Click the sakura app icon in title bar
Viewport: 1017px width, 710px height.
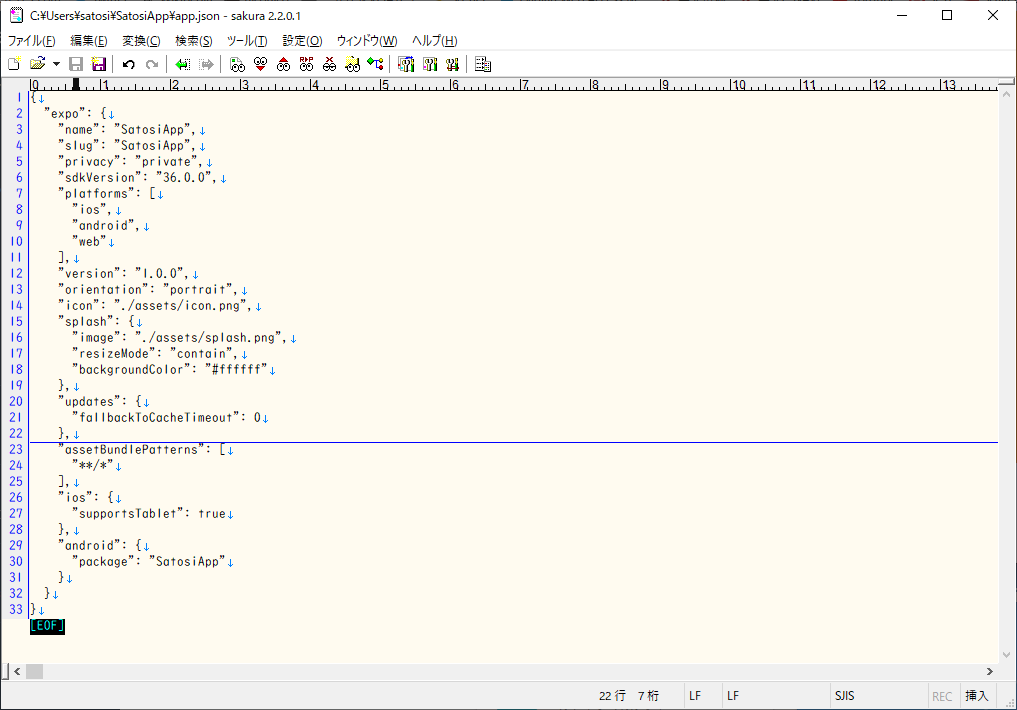click(16, 15)
